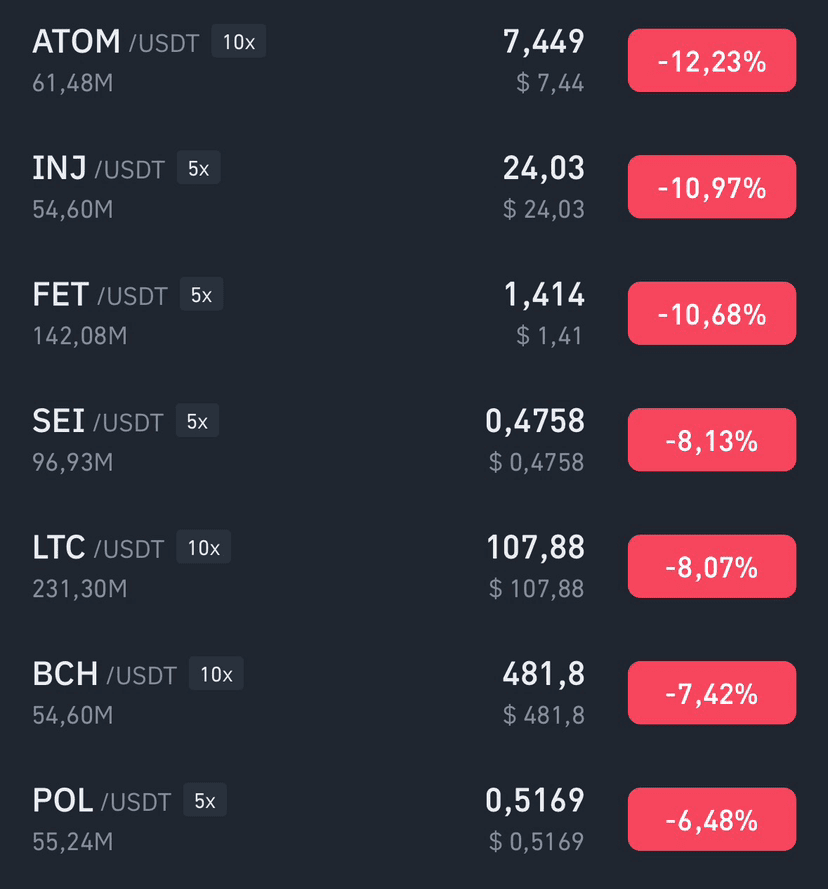Select the 5x leverage tag beside INJ
This screenshot has height=889, width=828.
(x=198, y=168)
